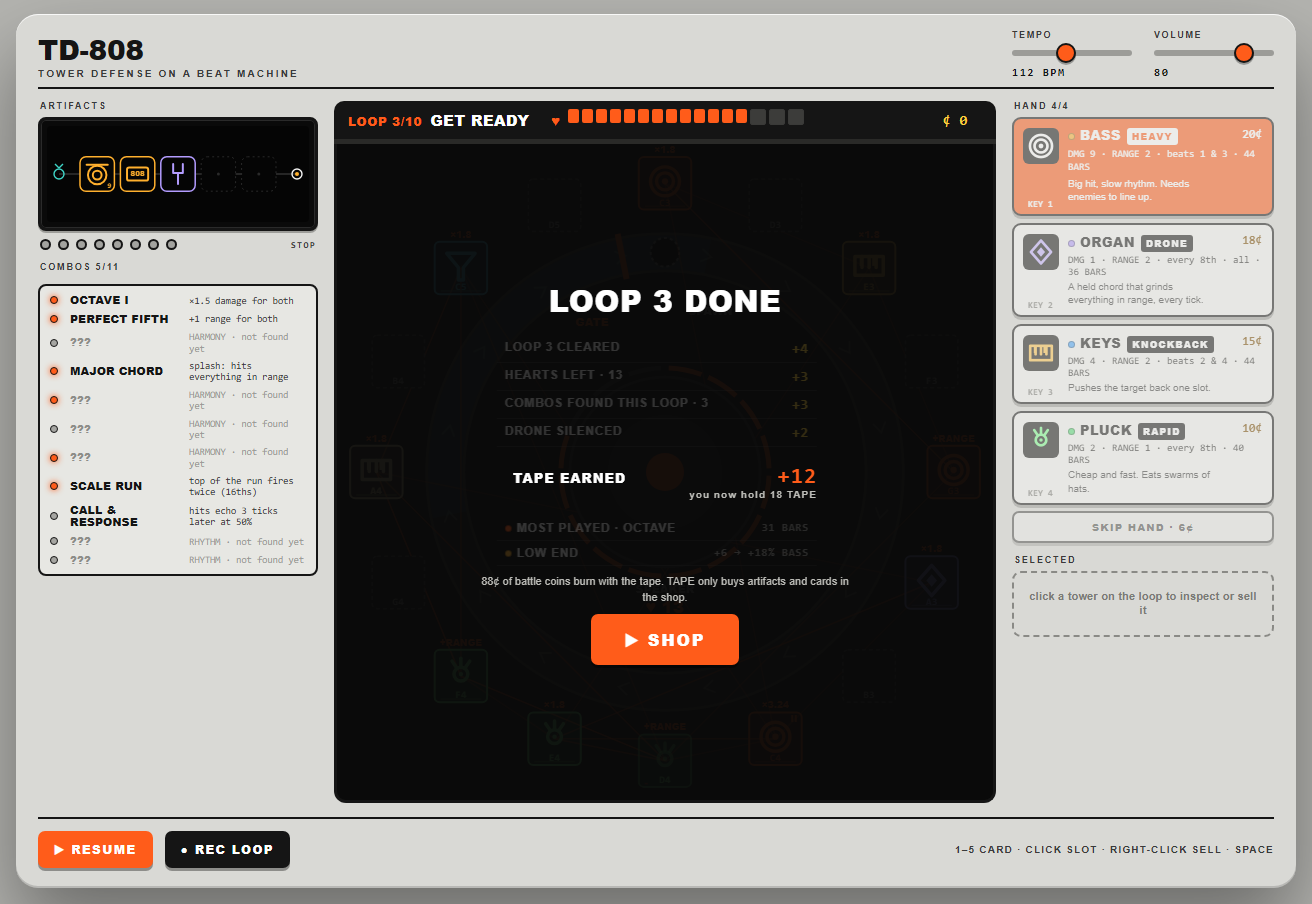This screenshot has width=1312, height=904.
Task: Click the dashed SELECTED tower inspect box
Action: click(x=1143, y=604)
